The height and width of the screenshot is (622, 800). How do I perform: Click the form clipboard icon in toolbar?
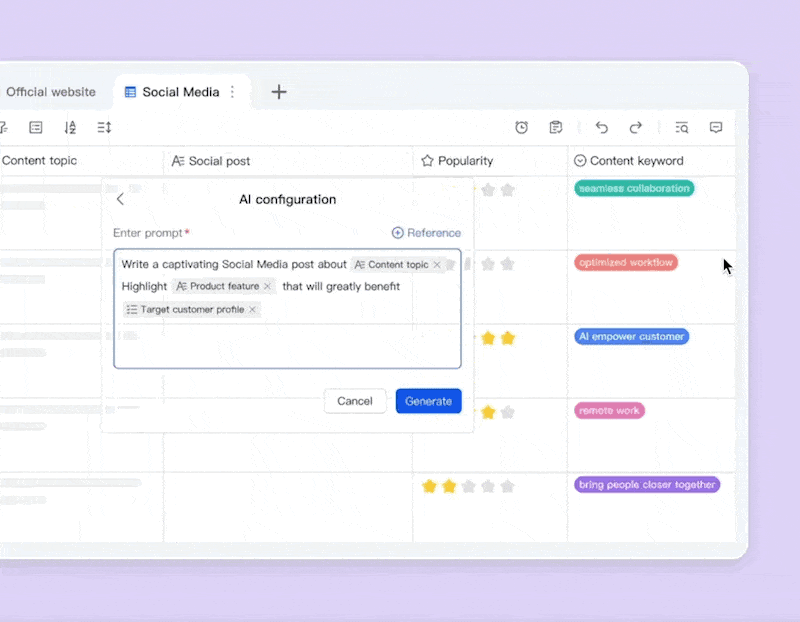click(556, 128)
